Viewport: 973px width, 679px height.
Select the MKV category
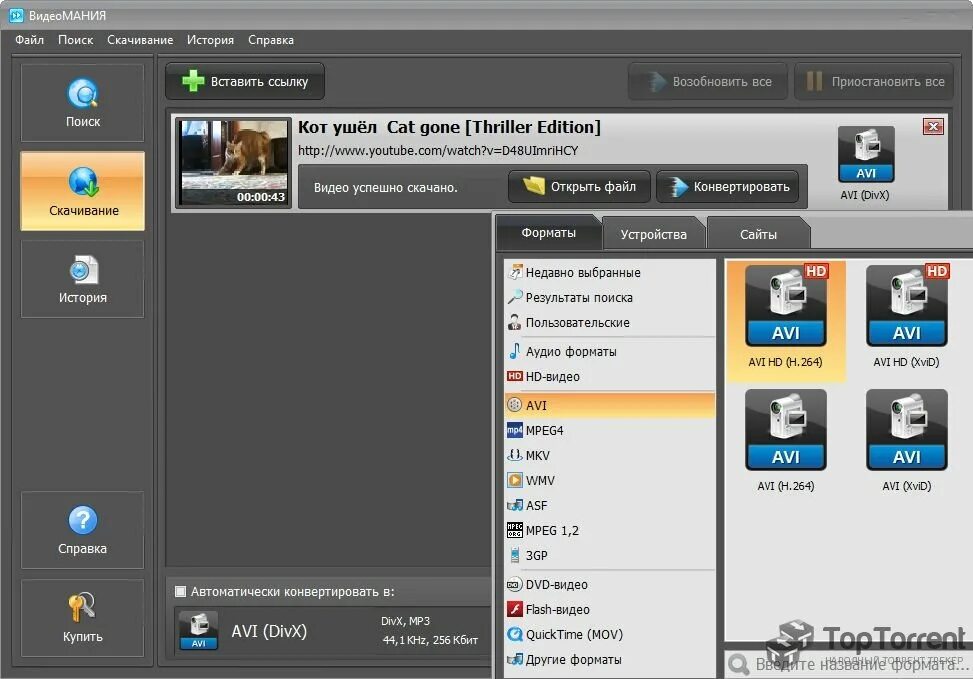click(x=610, y=455)
